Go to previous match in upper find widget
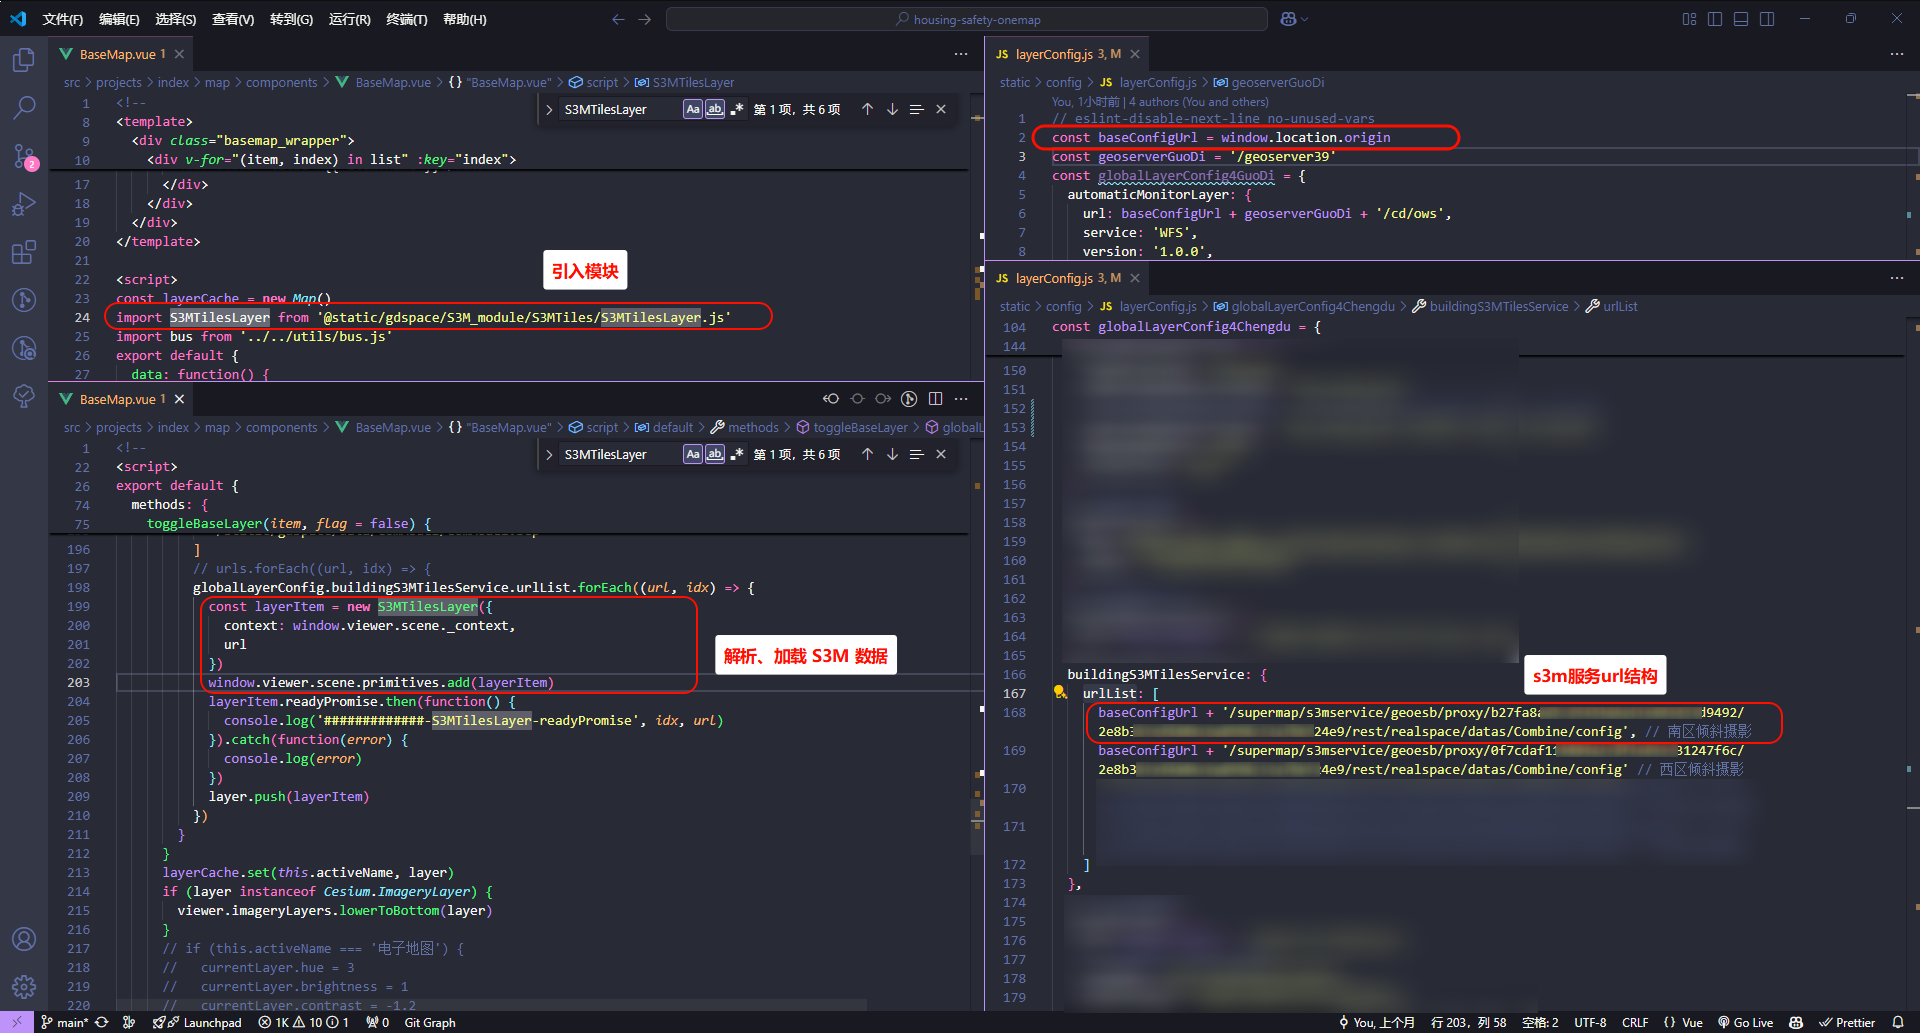The image size is (1920, 1033). [x=867, y=109]
